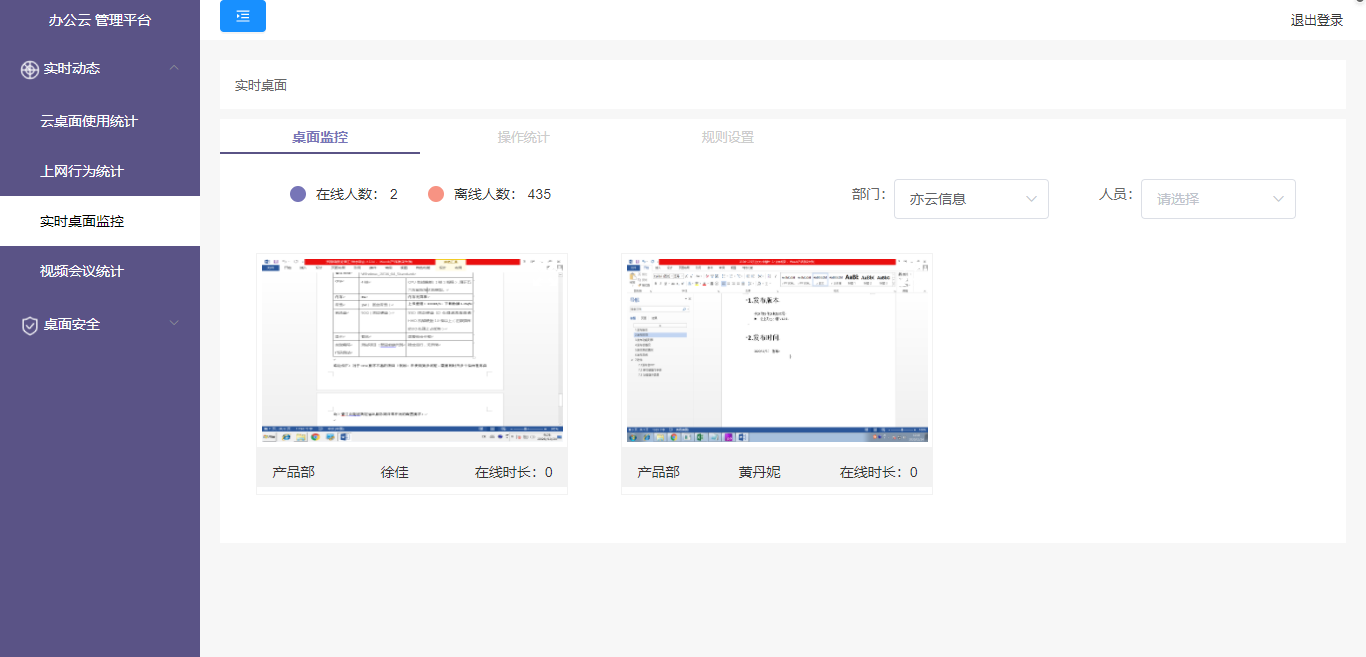
Task: Expand the 桌面安全 menu chevron
Action: [174, 323]
